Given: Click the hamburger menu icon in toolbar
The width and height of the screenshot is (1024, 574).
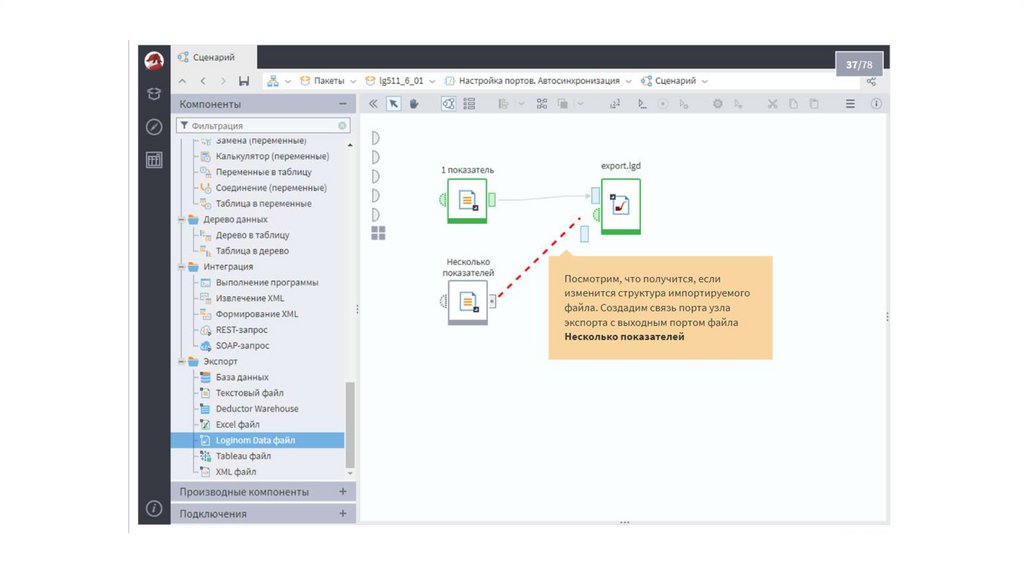Looking at the screenshot, I should tap(851, 103).
